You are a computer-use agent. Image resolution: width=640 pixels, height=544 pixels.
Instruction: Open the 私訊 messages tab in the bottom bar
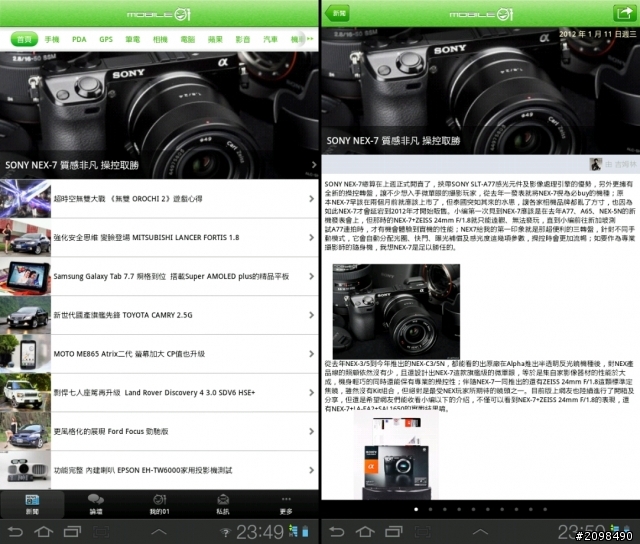pyautogui.click(x=223, y=504)
